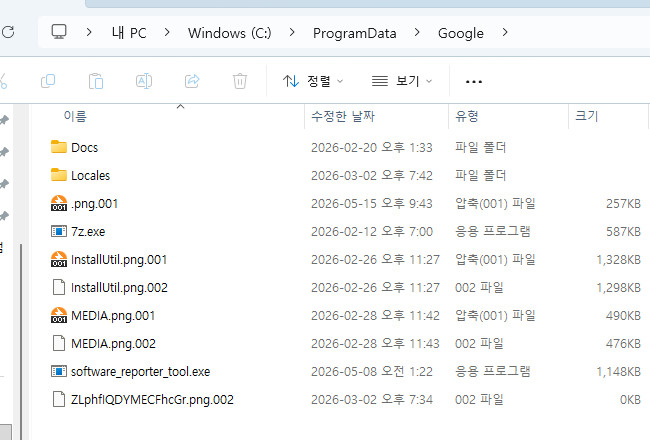Select file name InstallUtil.png.001
Image resolution: width=650 pixels, height=440 pixels.
(119, 260)
